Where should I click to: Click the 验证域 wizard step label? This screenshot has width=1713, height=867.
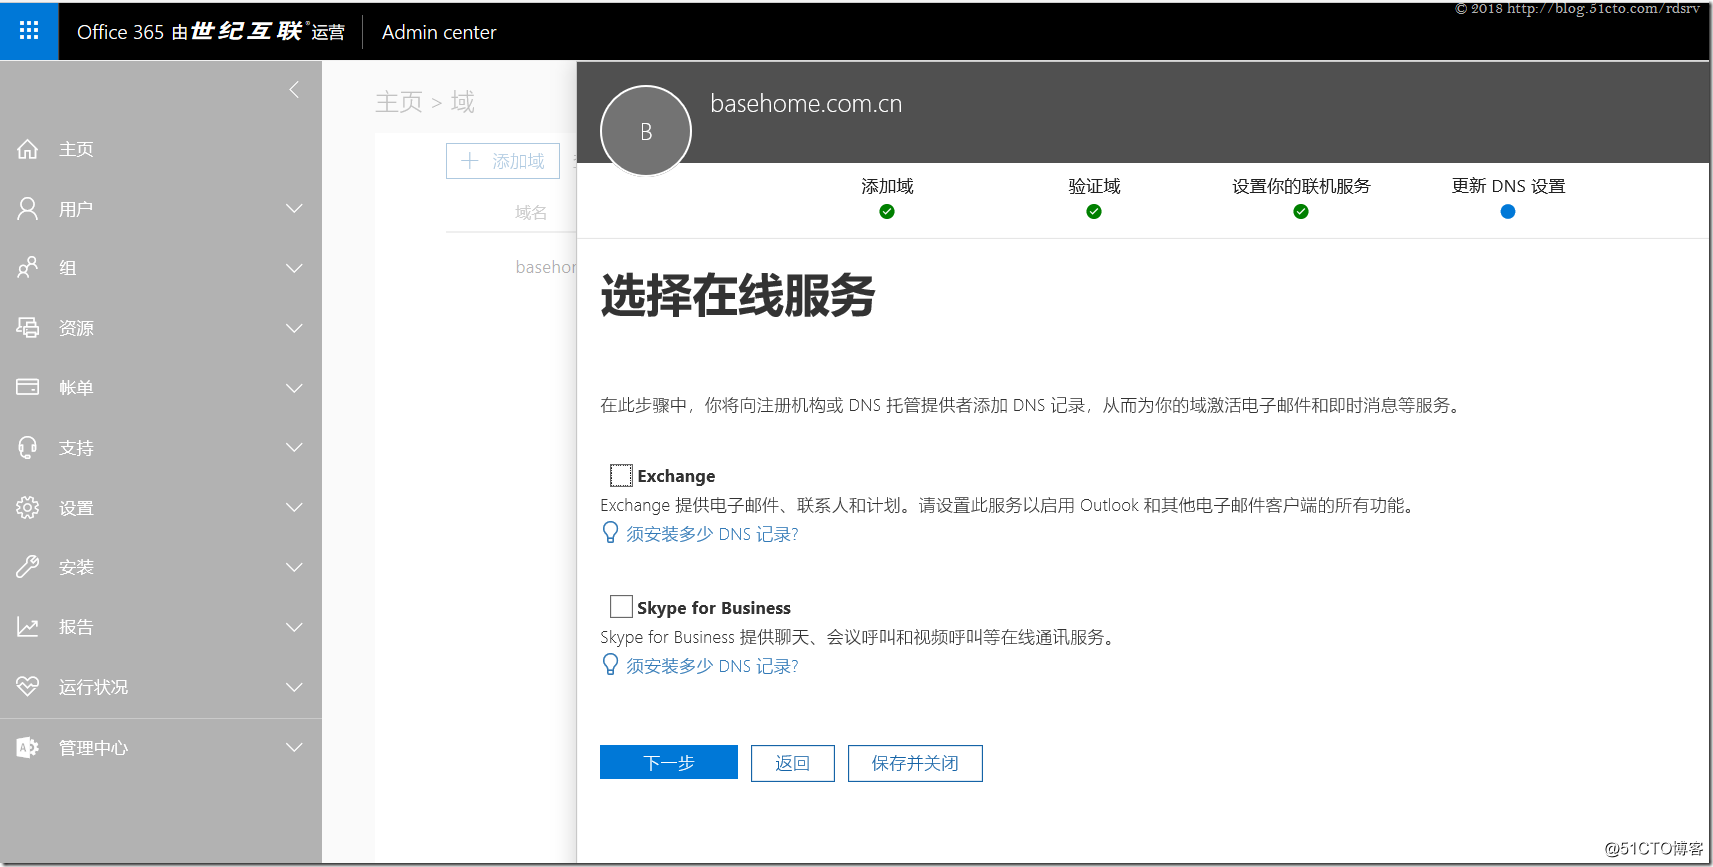coord(1094,186)
